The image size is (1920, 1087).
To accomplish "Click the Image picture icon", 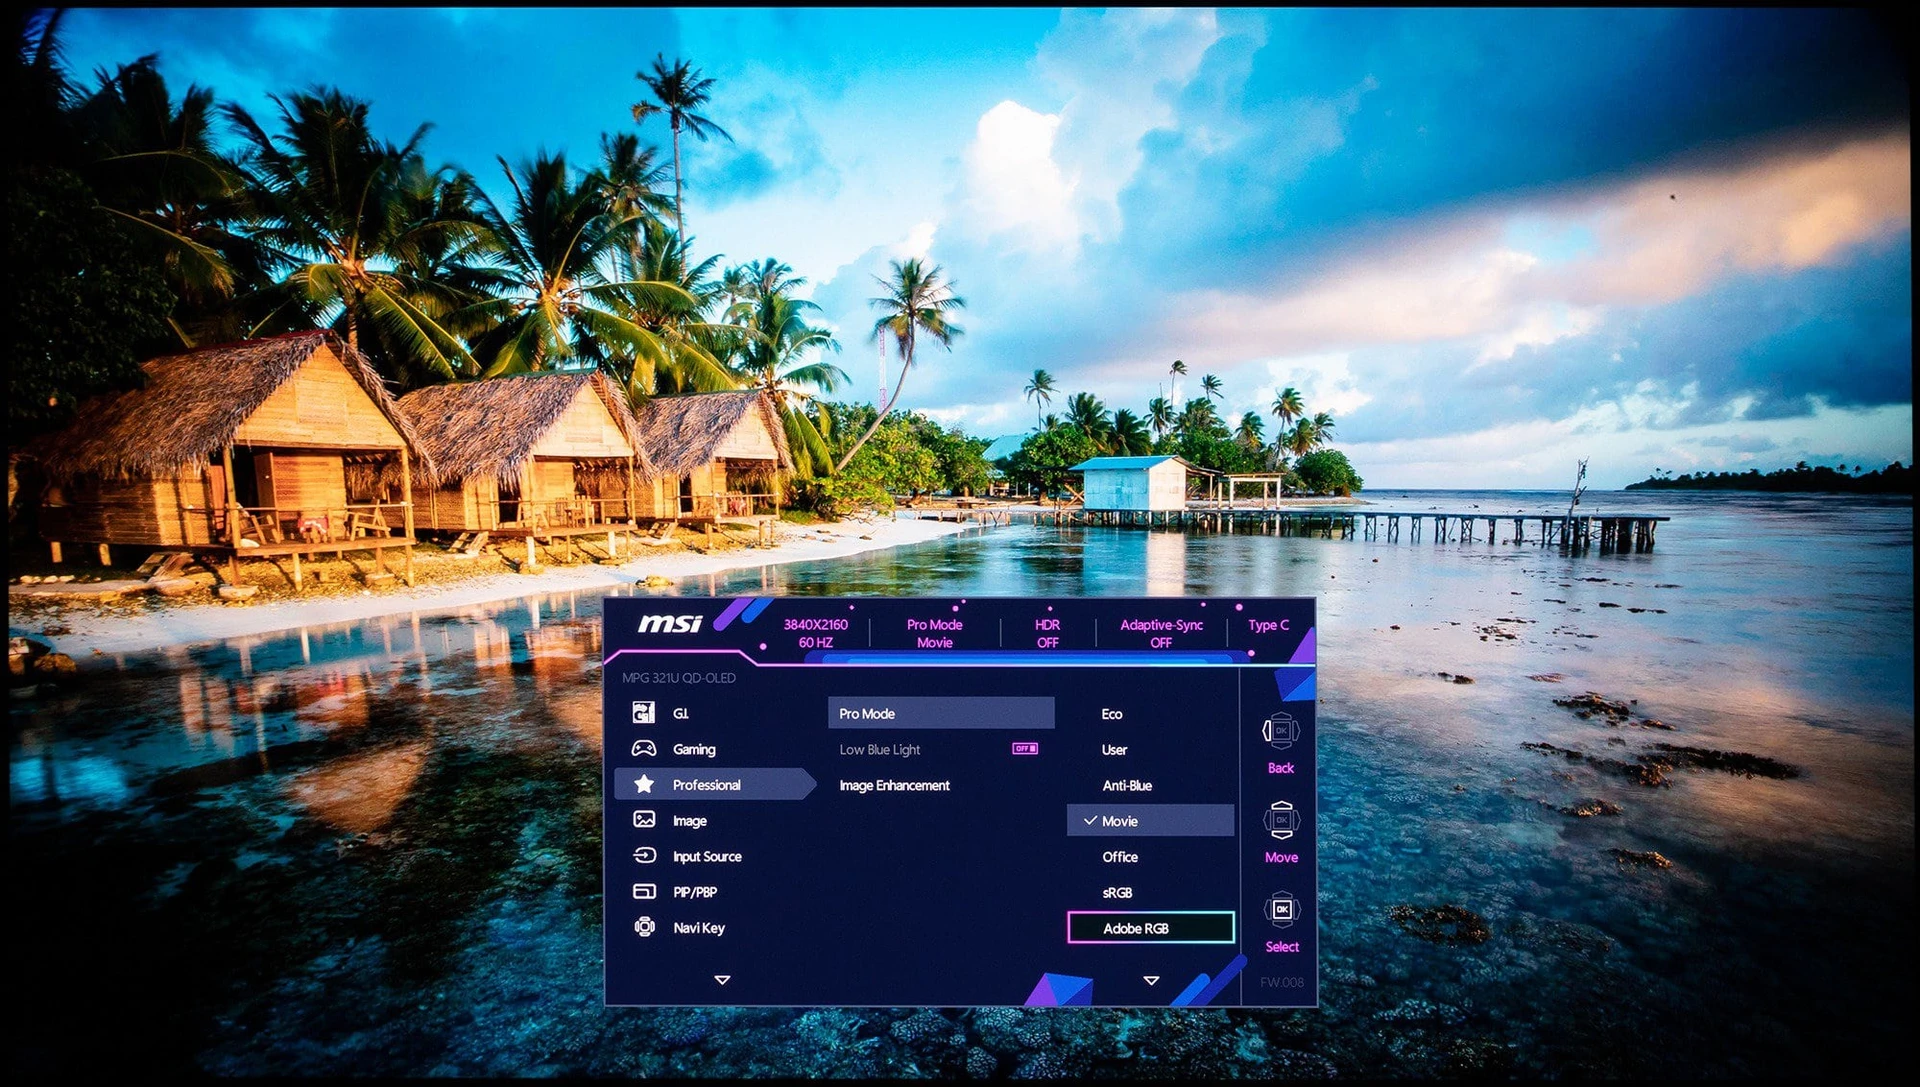I will click(x=644, y=820).
